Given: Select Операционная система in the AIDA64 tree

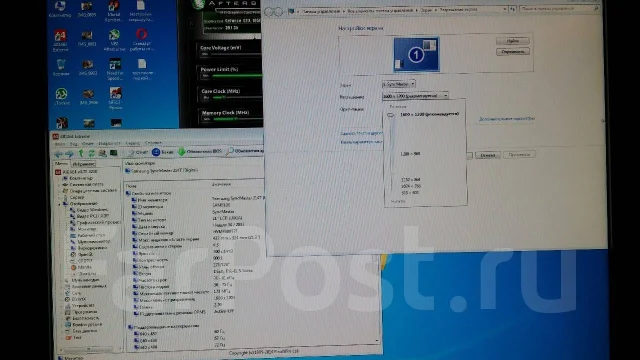Looking at the screenshot, I should tap(89, 191).
